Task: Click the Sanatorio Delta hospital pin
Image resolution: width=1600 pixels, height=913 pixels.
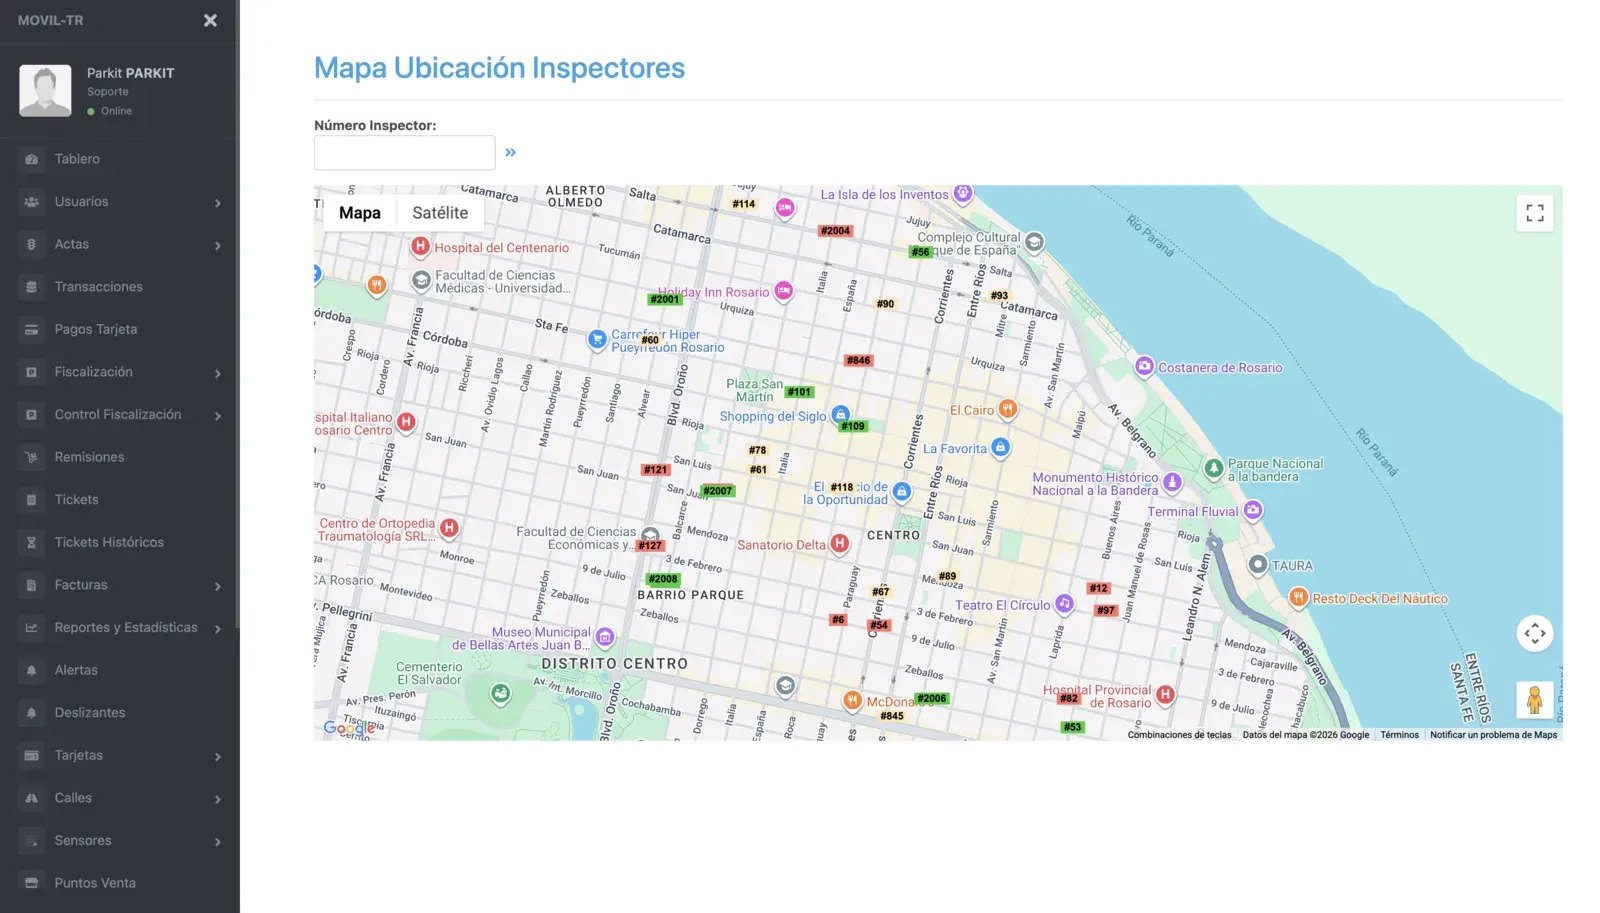Action: [840, 544]
